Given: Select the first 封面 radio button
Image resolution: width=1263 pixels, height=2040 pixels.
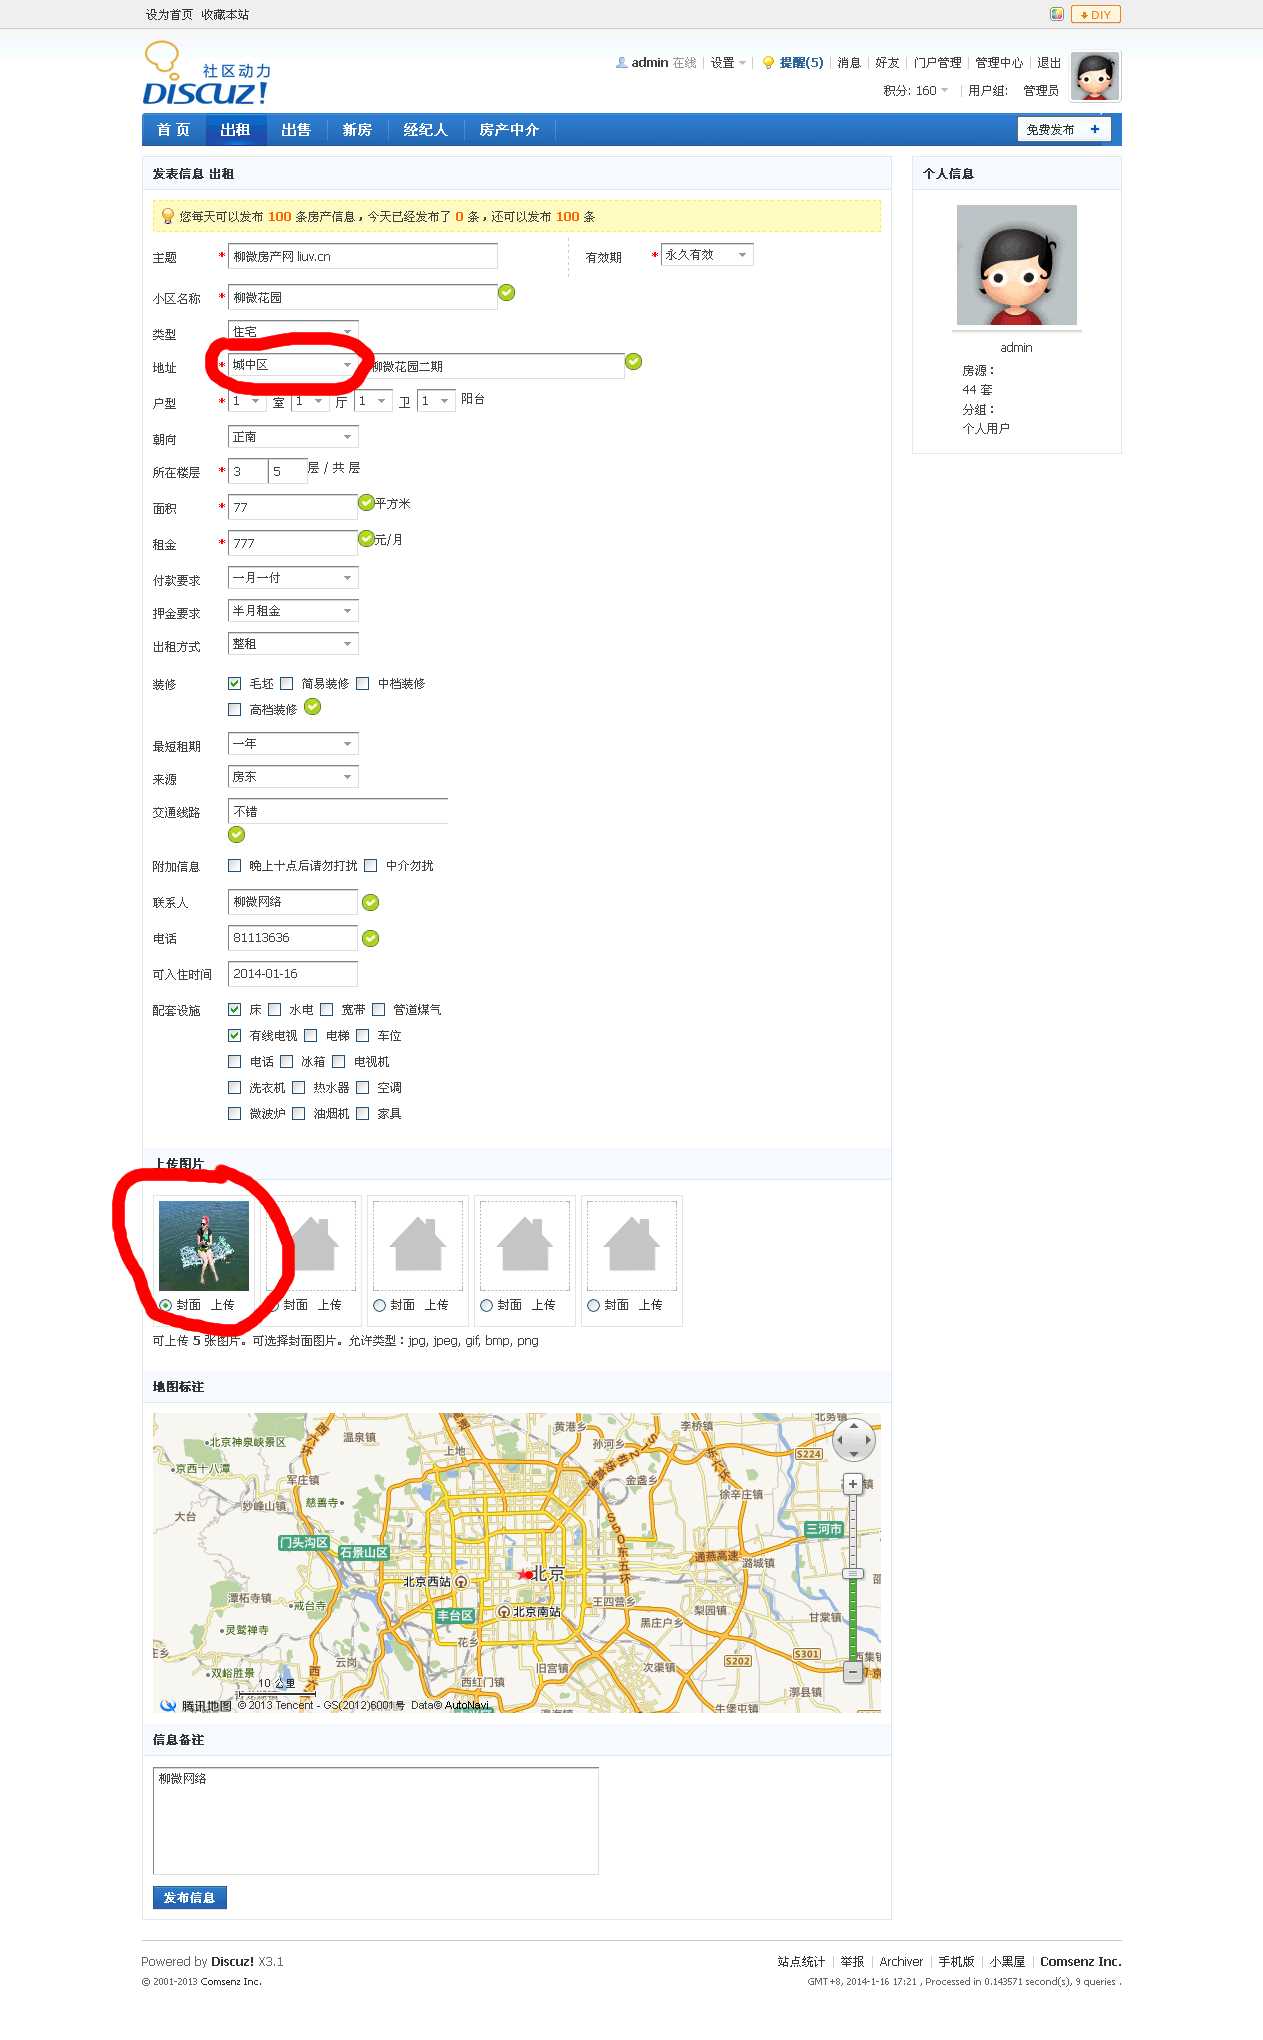Looking at the screenshot, I should tap(166, 1306).
